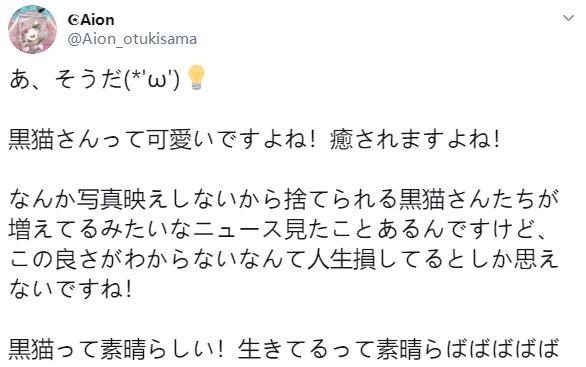
Task: Click the crescent moon icon before Aion
Action: coord(74,20)
